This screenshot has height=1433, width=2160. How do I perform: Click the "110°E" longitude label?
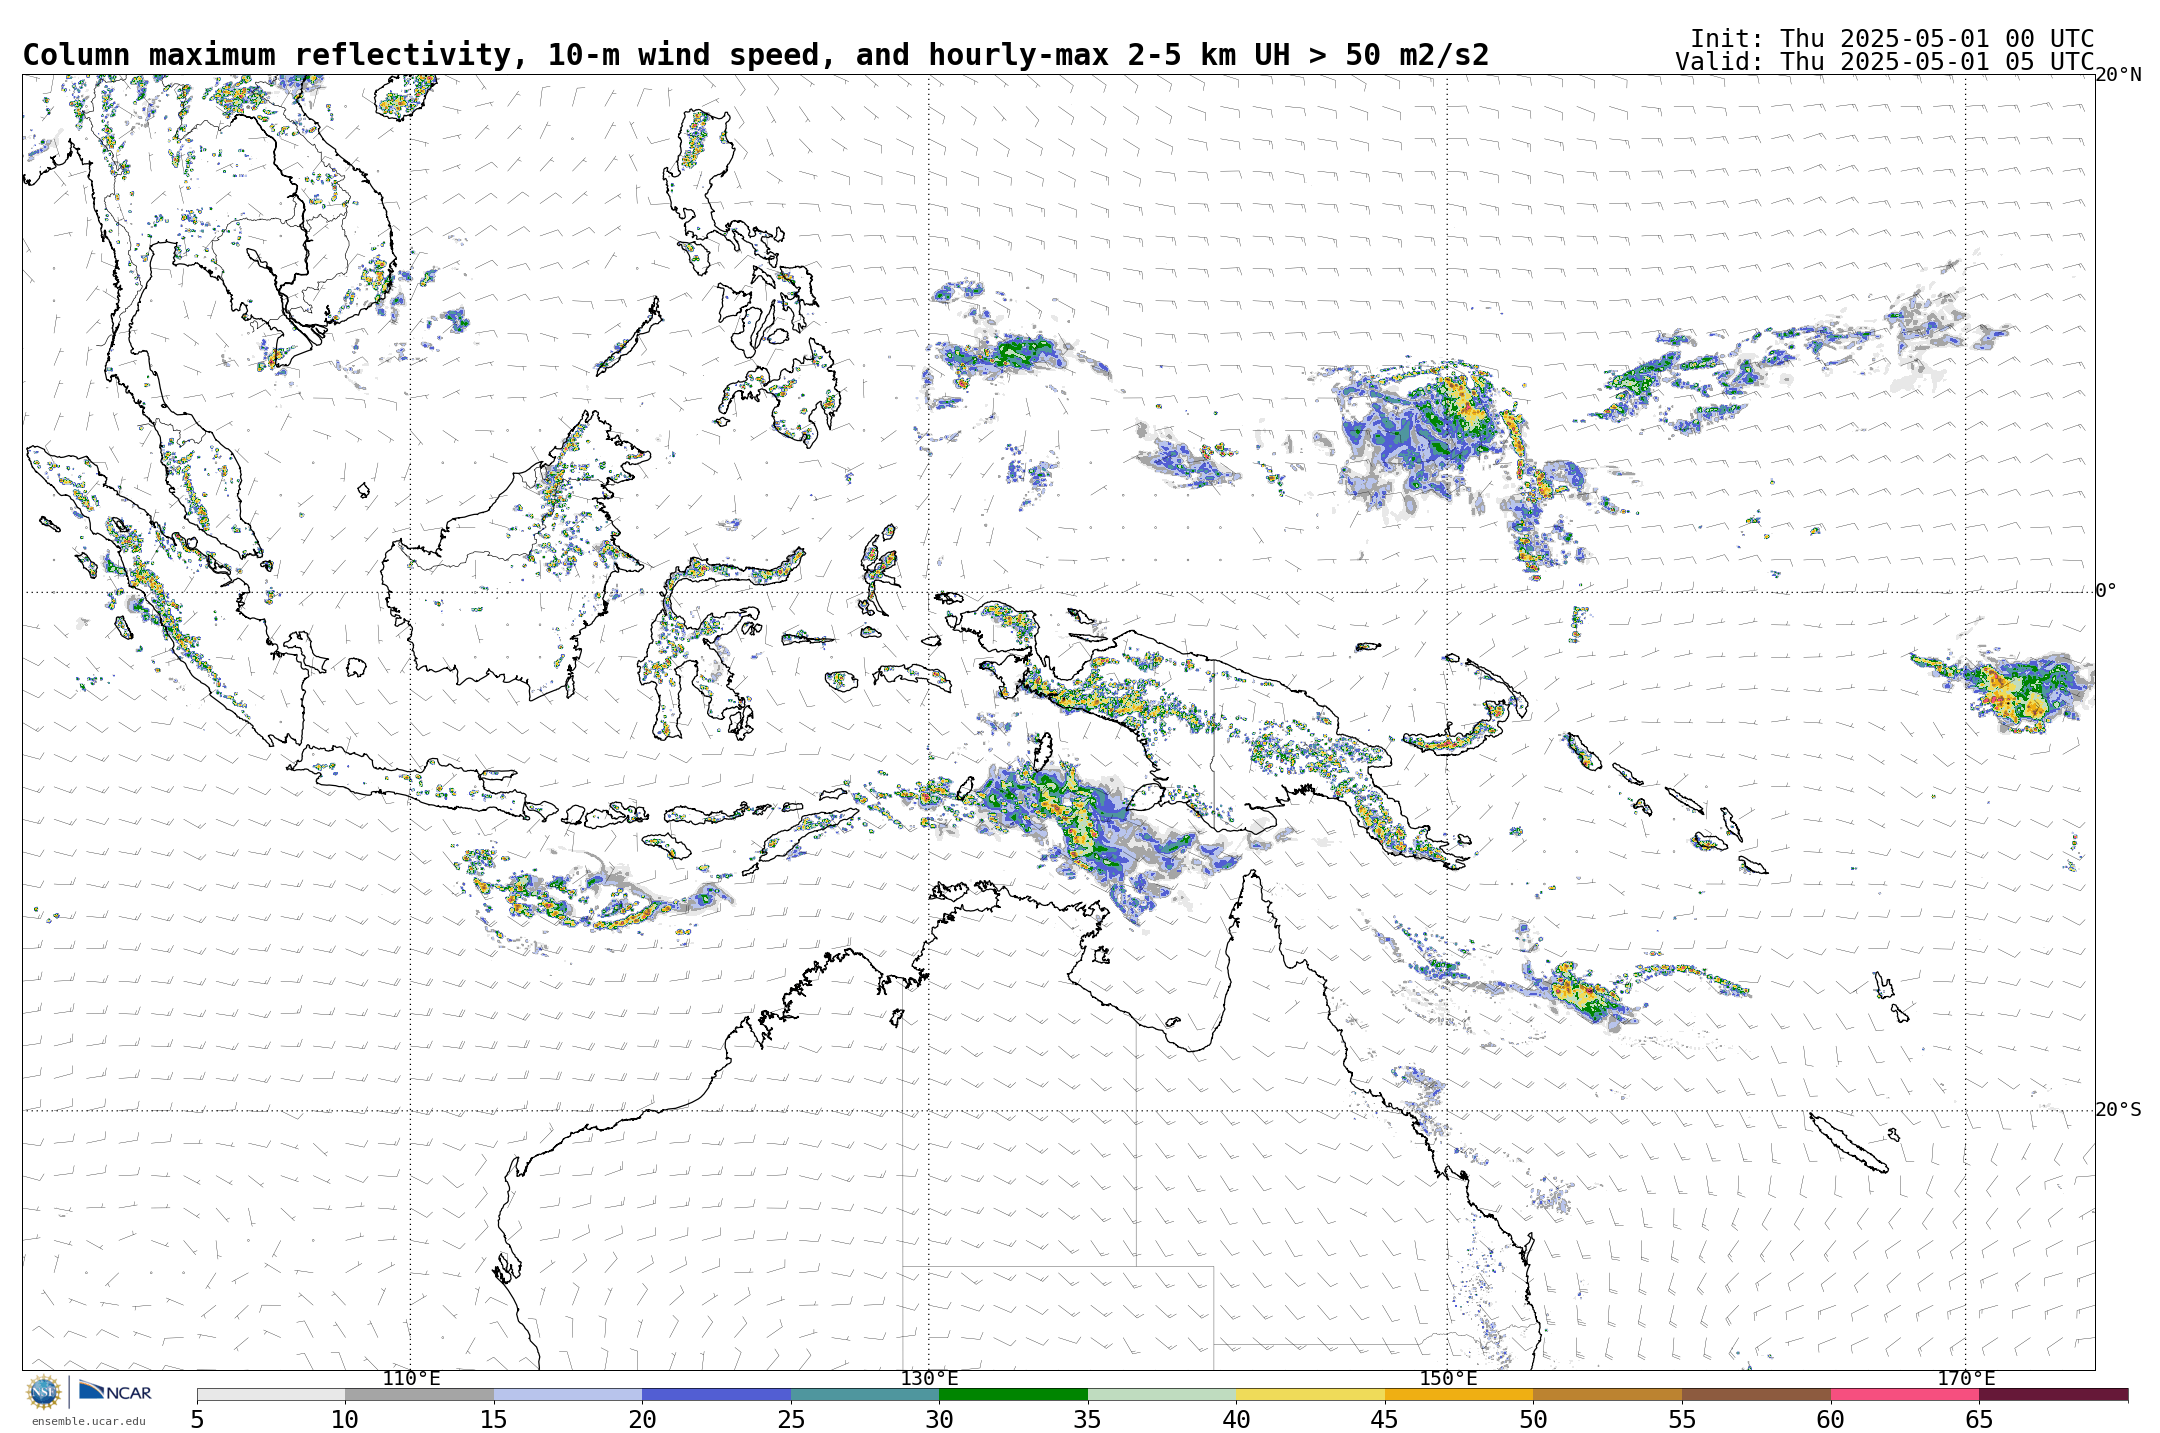pyautogui.click(x=411, y=1379)
